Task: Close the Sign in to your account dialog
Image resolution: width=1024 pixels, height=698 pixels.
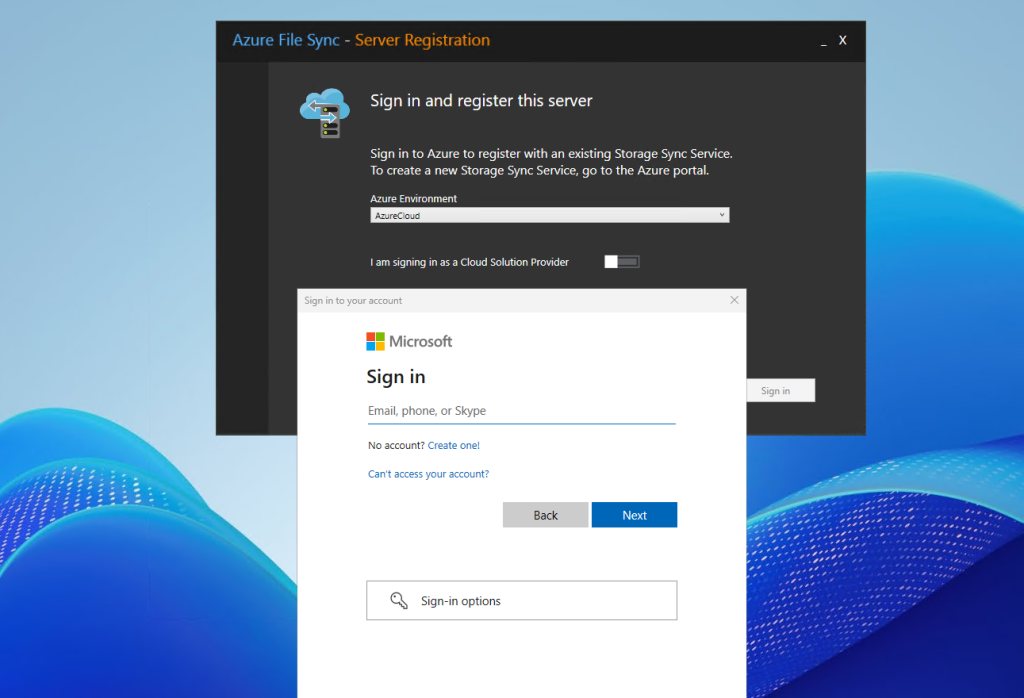Action: (x=734, y=300)
